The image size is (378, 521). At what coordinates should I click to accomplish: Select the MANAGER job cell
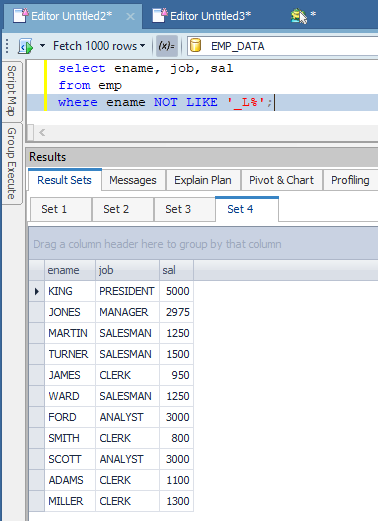127,312
